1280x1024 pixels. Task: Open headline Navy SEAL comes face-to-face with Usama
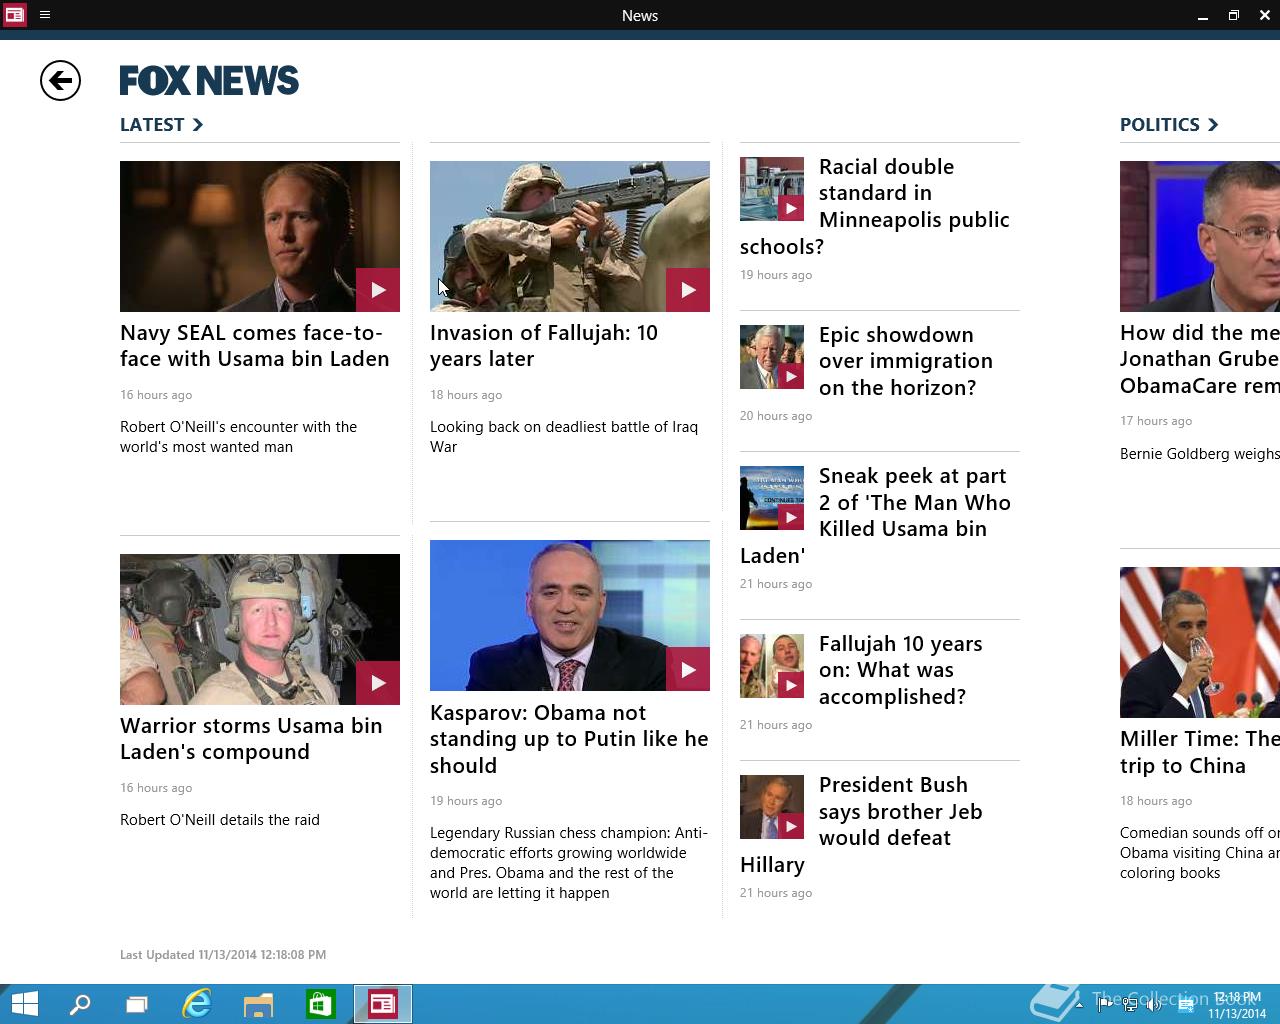255,346
